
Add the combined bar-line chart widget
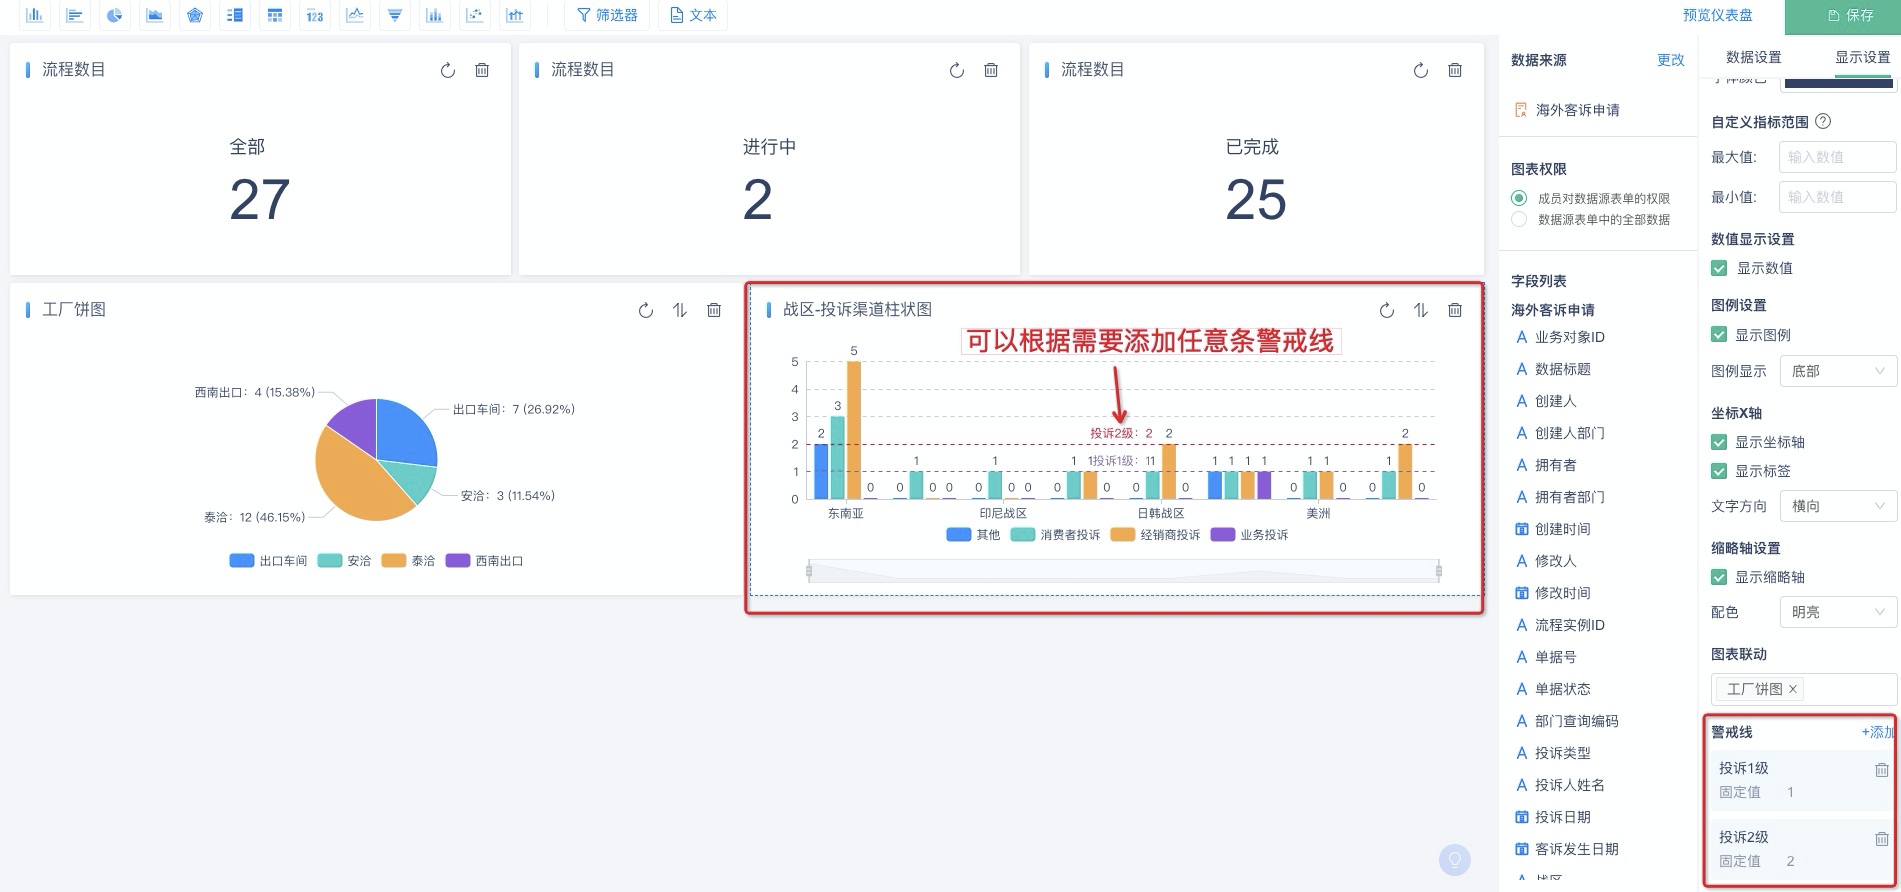tap(515, 15)
